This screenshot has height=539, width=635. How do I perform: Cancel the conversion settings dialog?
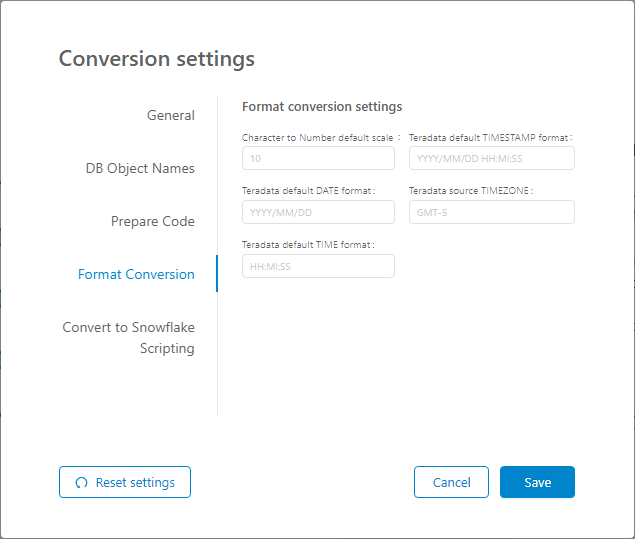point(451,482)
